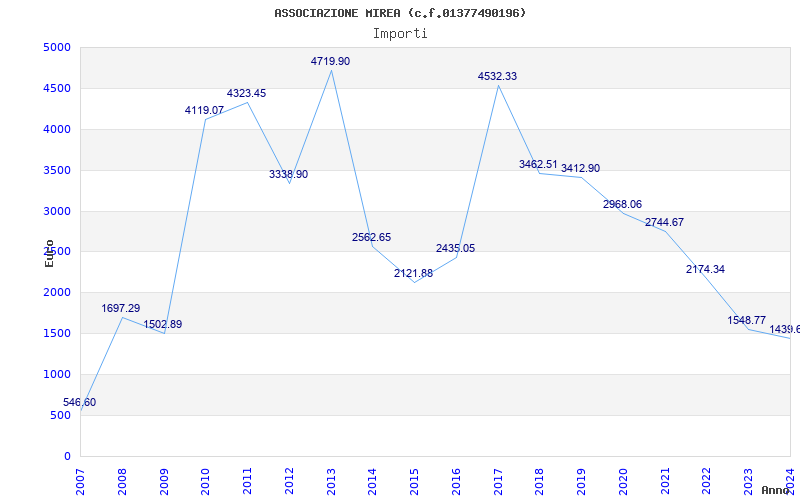The height and width of the screenshot is (500, 800).
Task: Select the 1548.77 value label
Action: click(746, 320)
